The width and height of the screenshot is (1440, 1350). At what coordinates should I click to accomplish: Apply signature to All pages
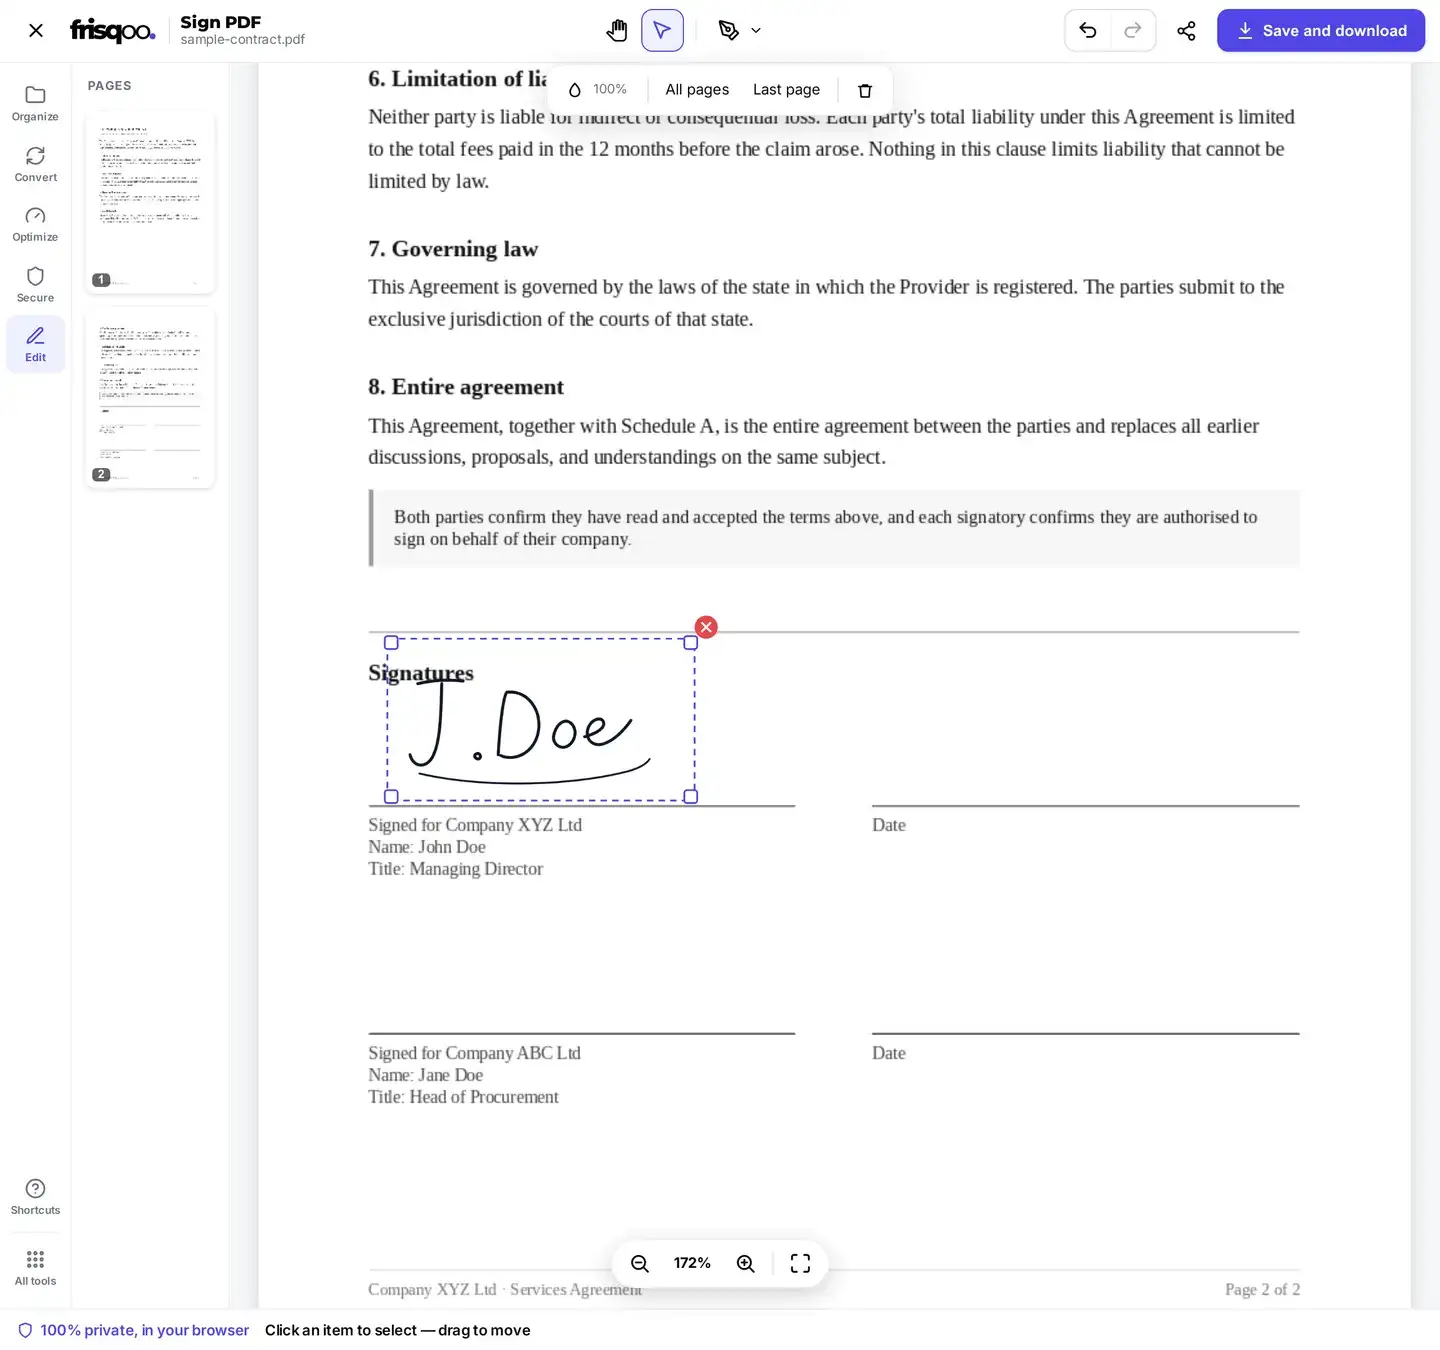(697, 90)
